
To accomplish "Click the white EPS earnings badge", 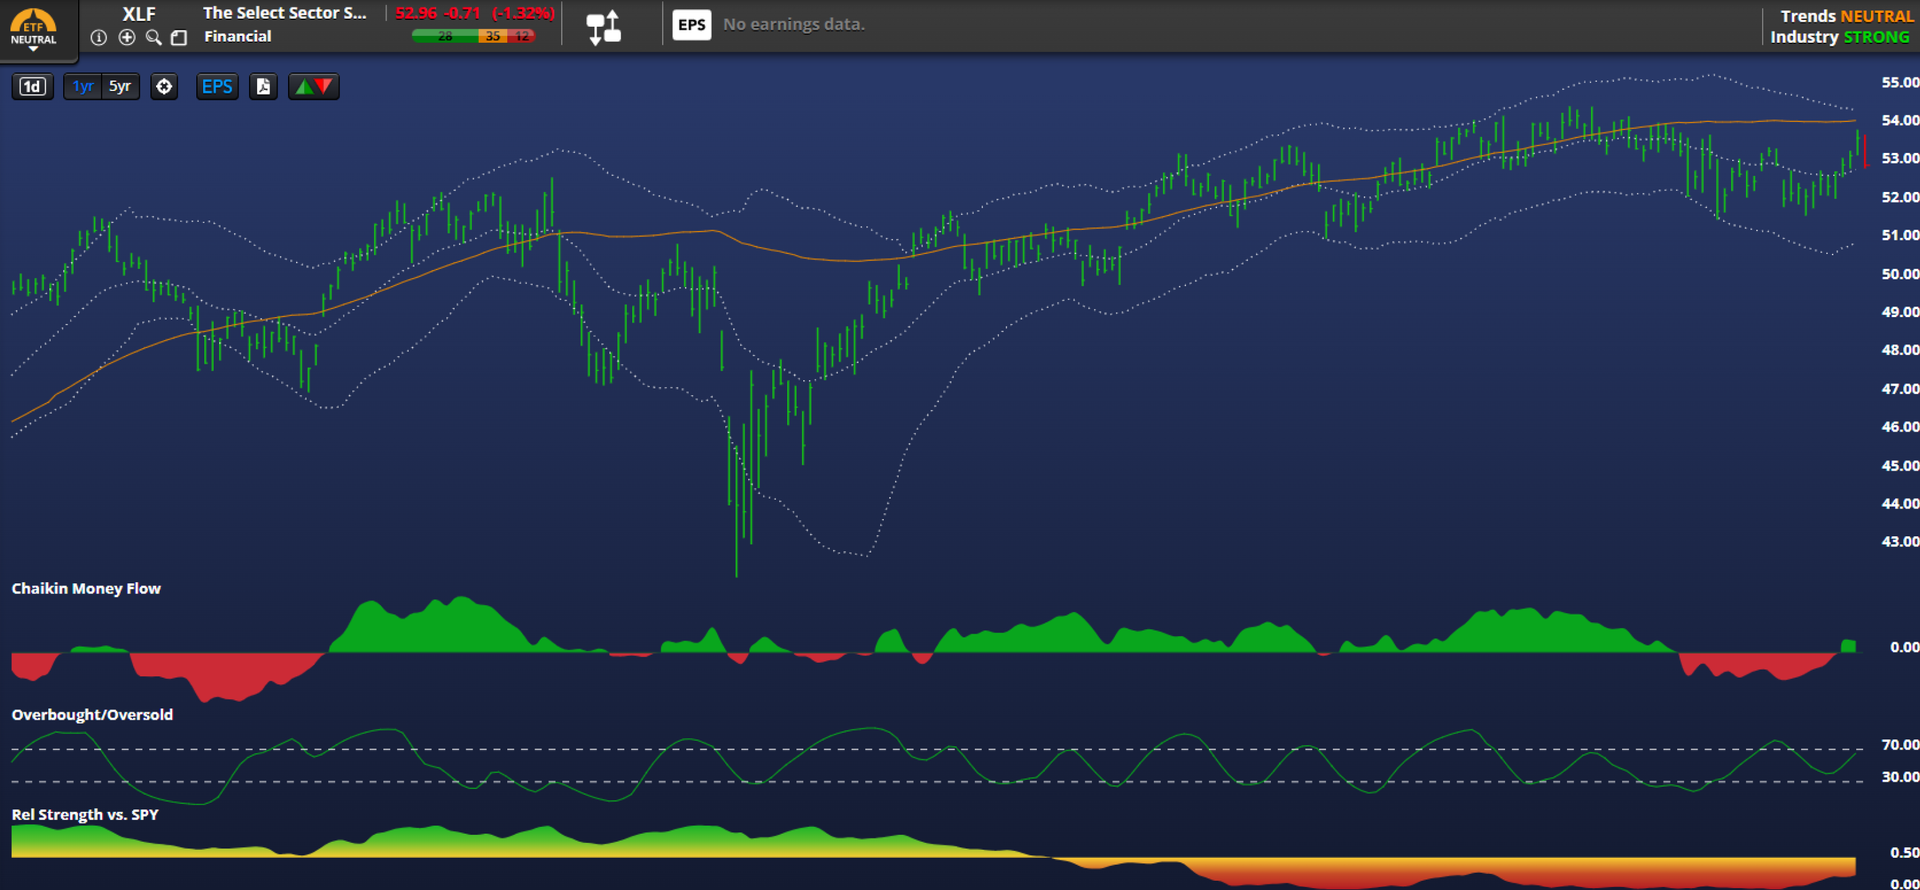I will (x=691, y=25).
